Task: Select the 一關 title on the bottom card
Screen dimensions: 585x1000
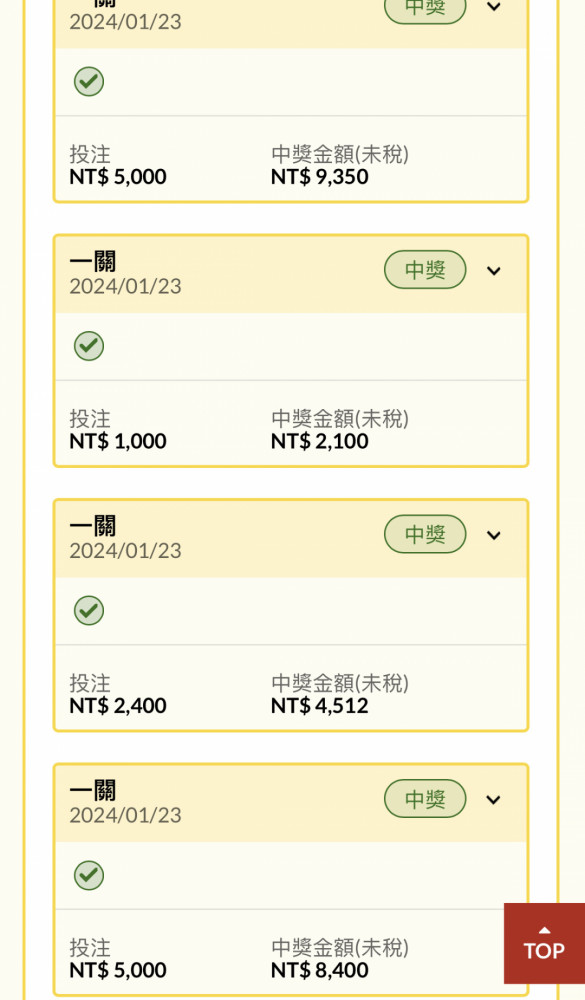Action: point(93,791)
